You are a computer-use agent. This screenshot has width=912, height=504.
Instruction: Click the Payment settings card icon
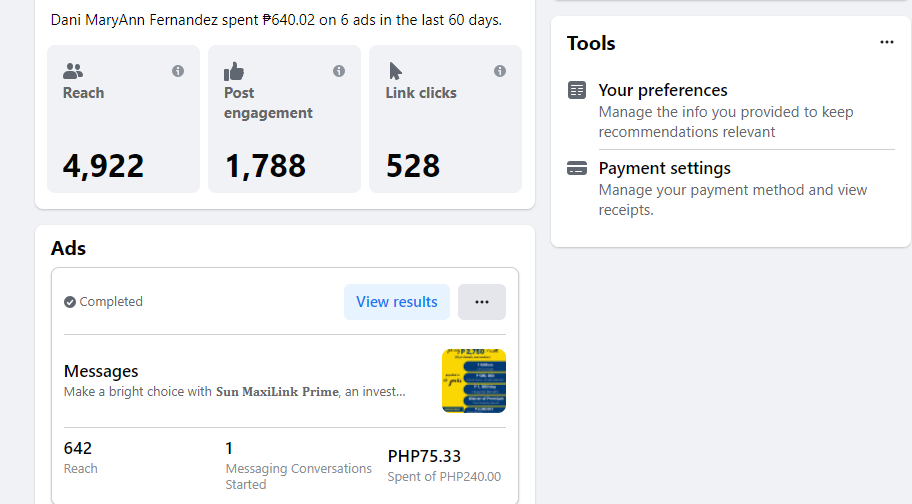[577, 168]
